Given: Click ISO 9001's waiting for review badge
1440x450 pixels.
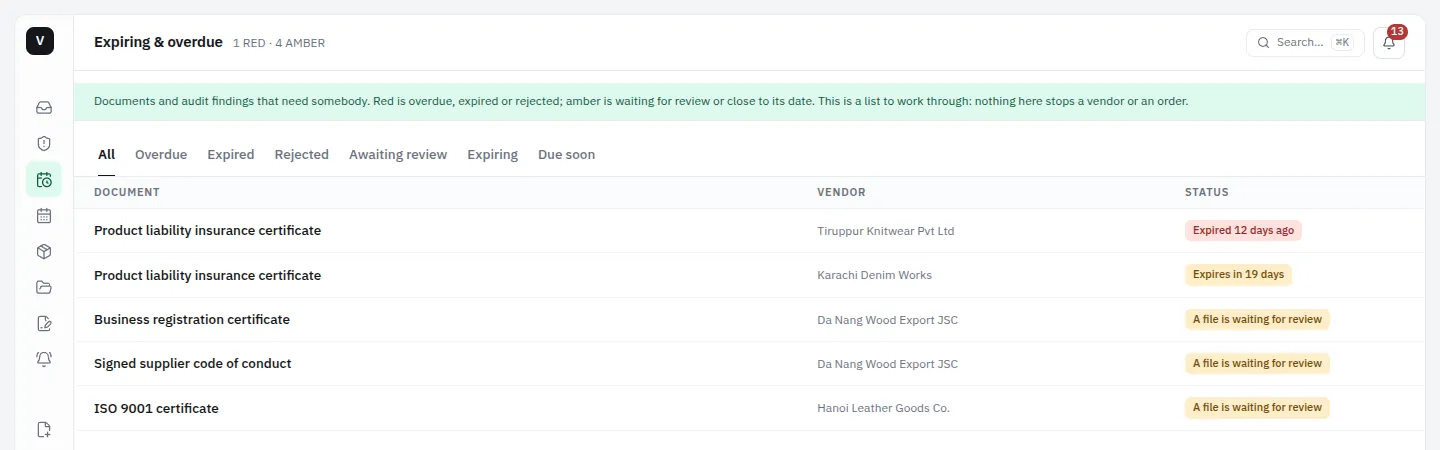Looking at the screenshot, I should click(1257, 408).
